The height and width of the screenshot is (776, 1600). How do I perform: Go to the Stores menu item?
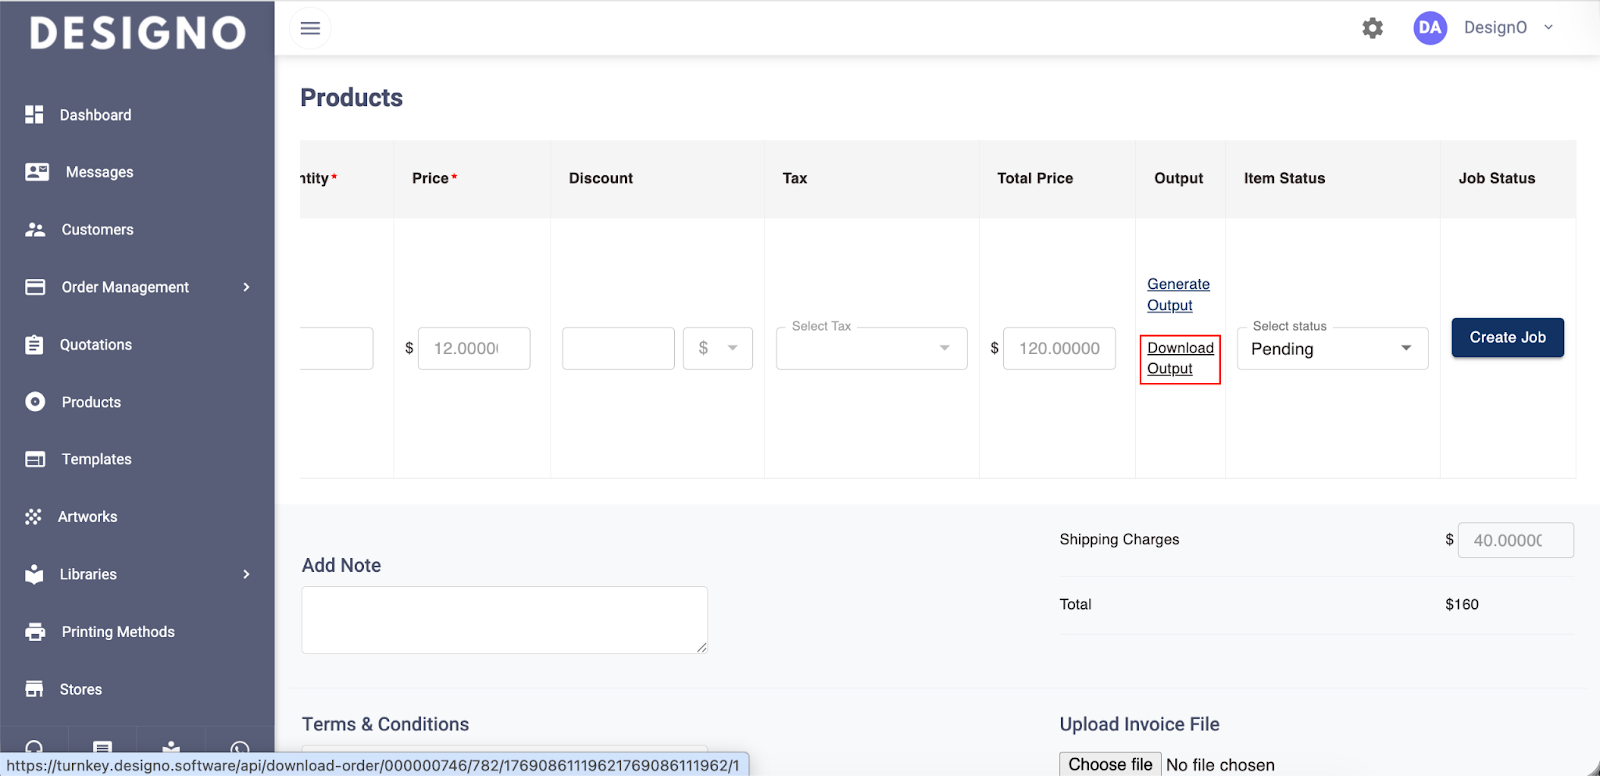point(80,689)
